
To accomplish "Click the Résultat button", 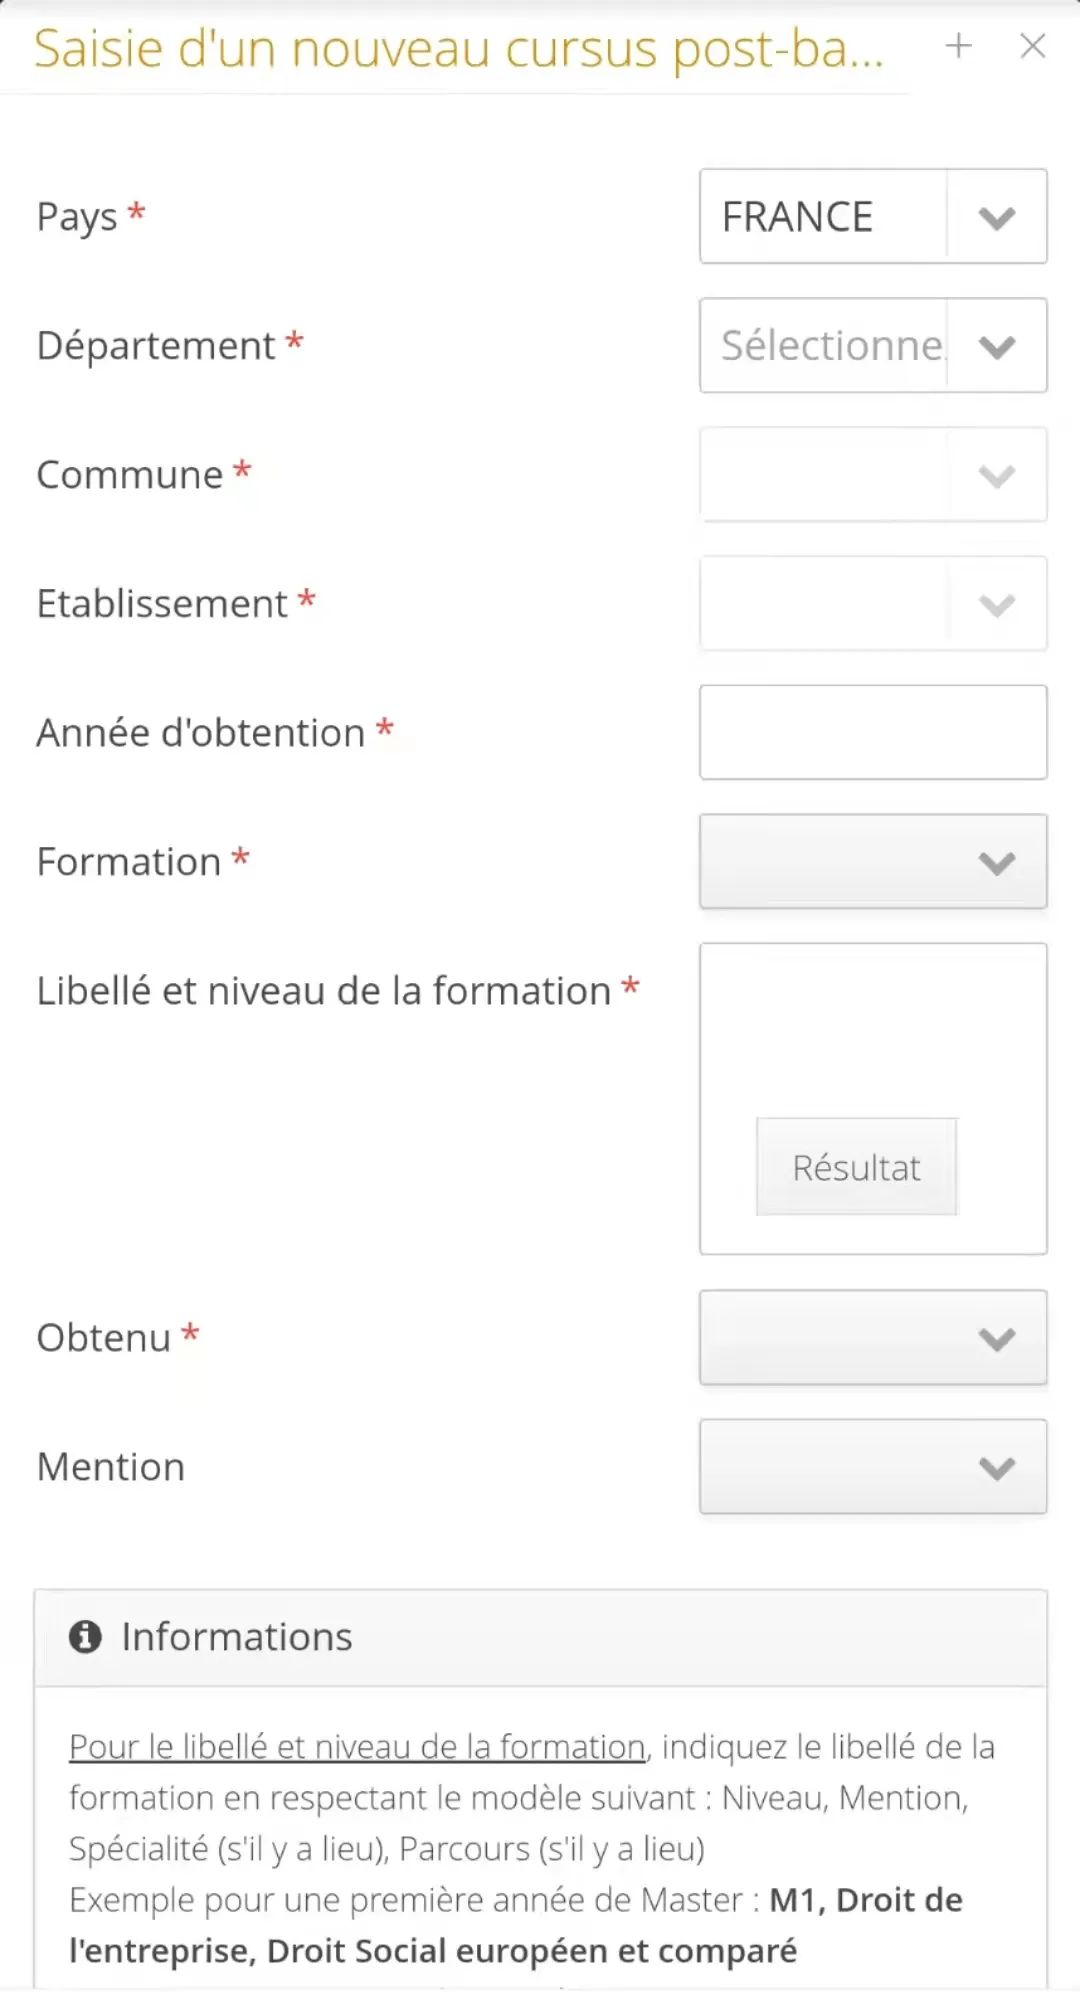I will [x=857, y=1167].
